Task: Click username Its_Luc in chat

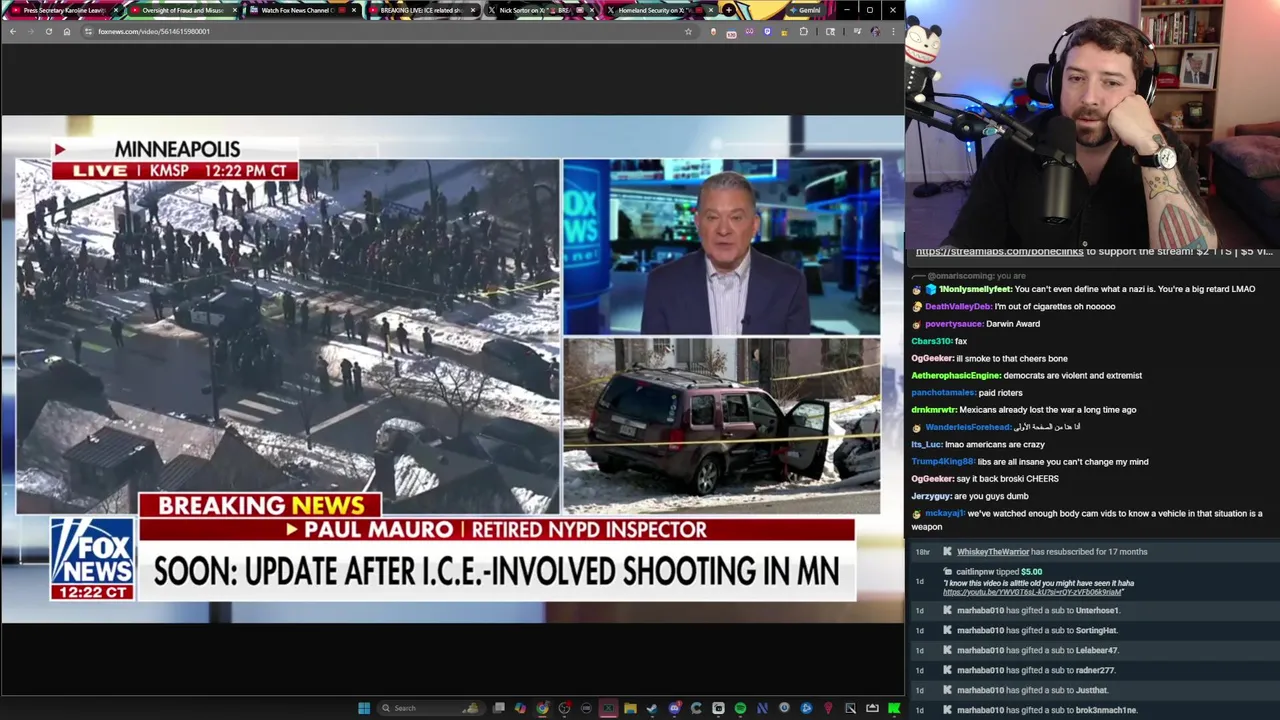Action: tap(926, 444)
